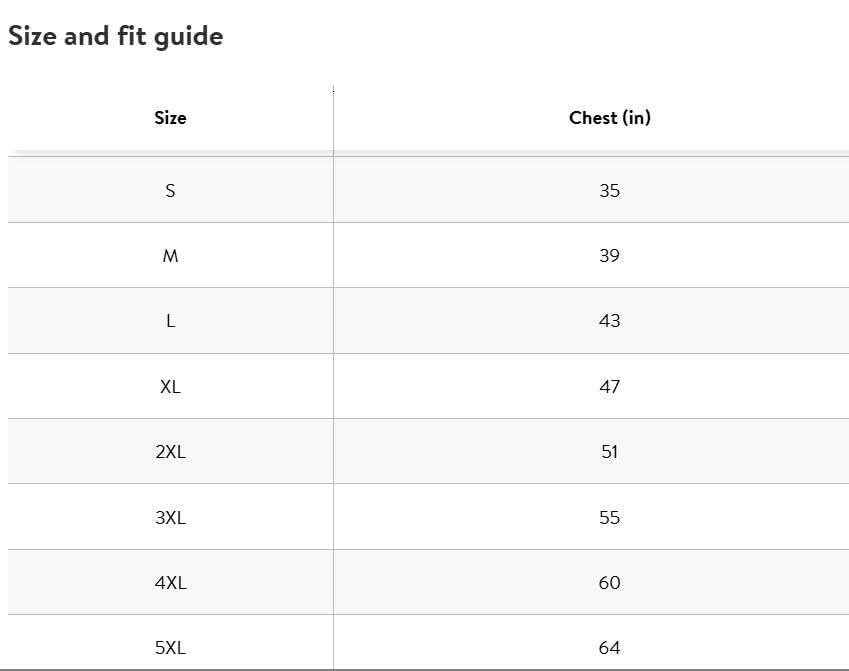Click the horizontal scrollbar at table bottom

(x=424, y=670)
